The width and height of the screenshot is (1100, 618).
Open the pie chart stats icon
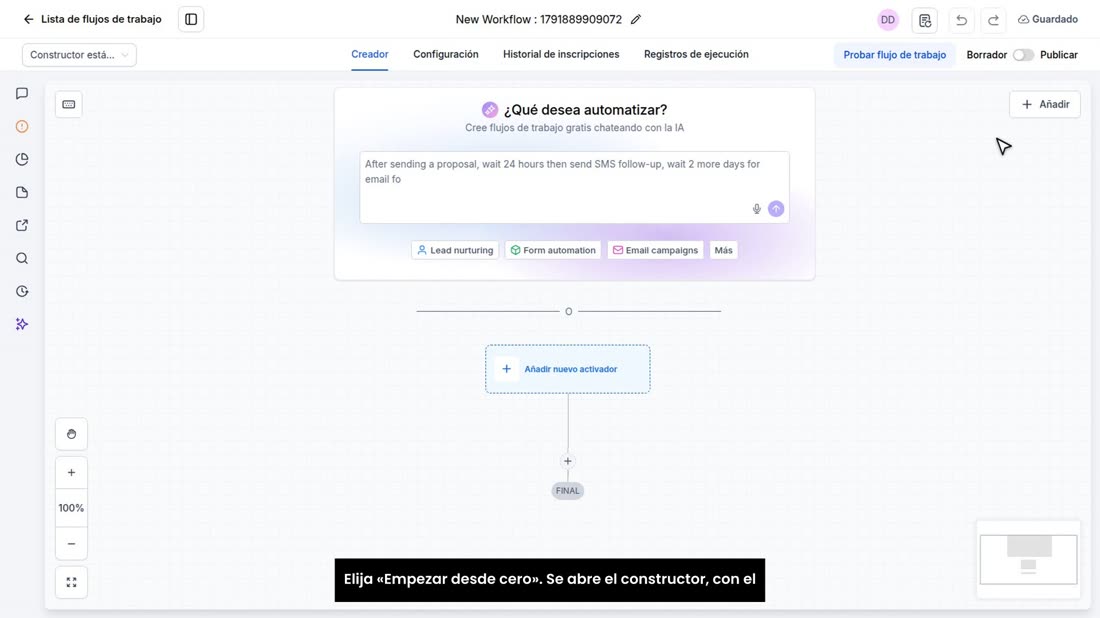[22, 159]
